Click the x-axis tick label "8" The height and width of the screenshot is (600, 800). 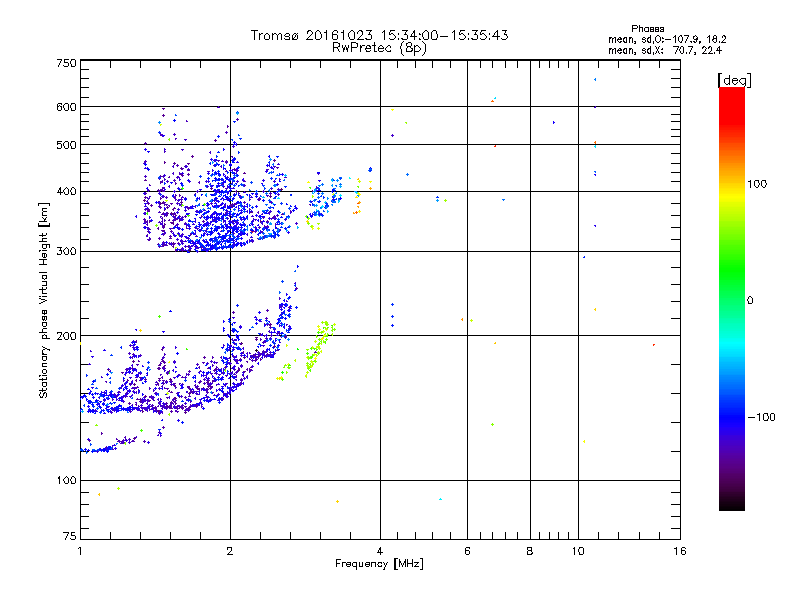530,551
